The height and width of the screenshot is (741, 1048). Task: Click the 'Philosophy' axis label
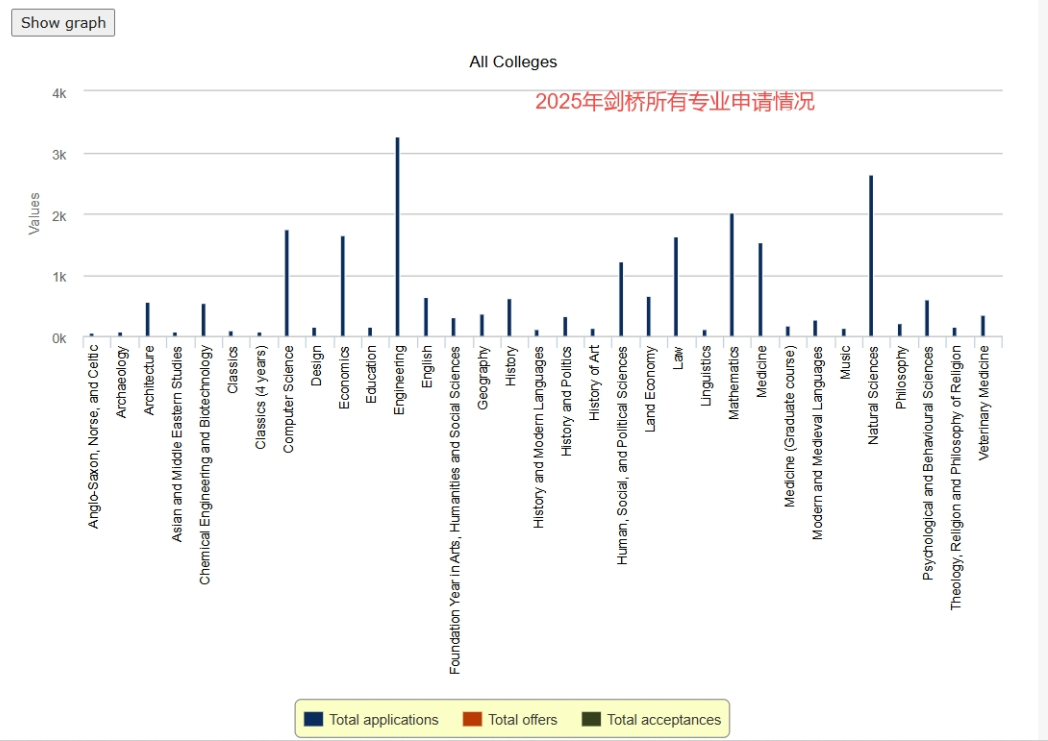pyautogui.click(x=901, y=378)
